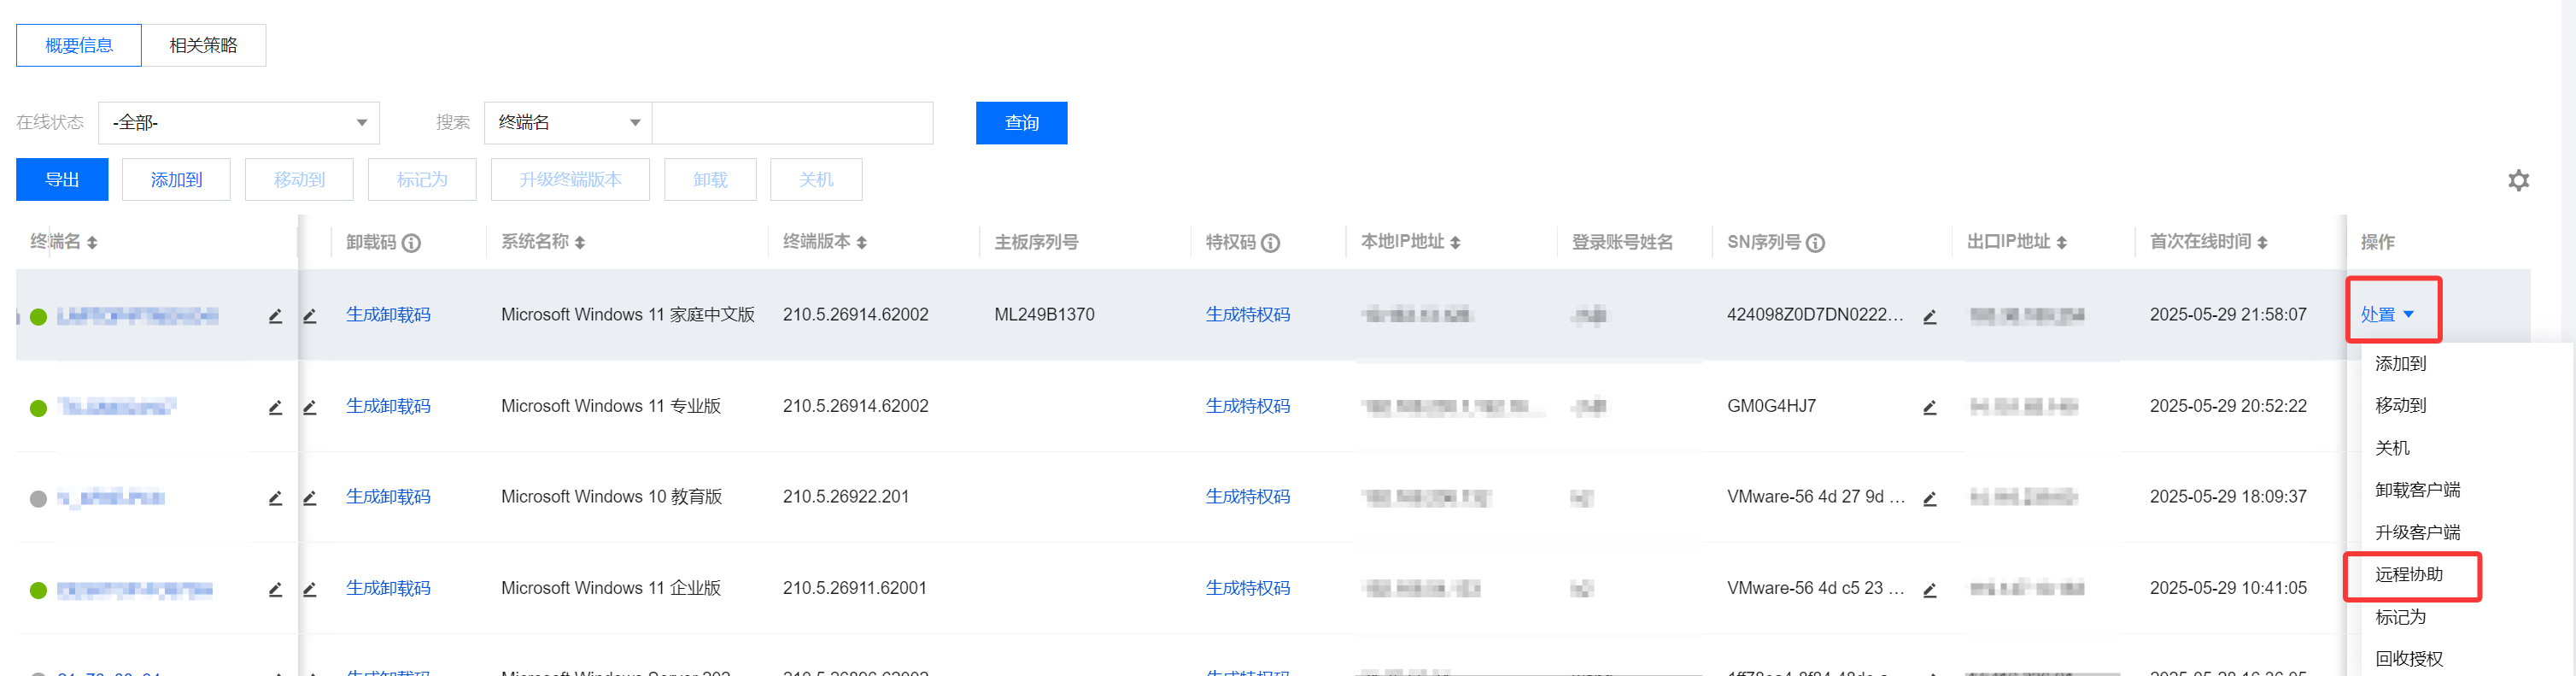
Task: Open the column settings gear icon
Action: coord(2518,180)
